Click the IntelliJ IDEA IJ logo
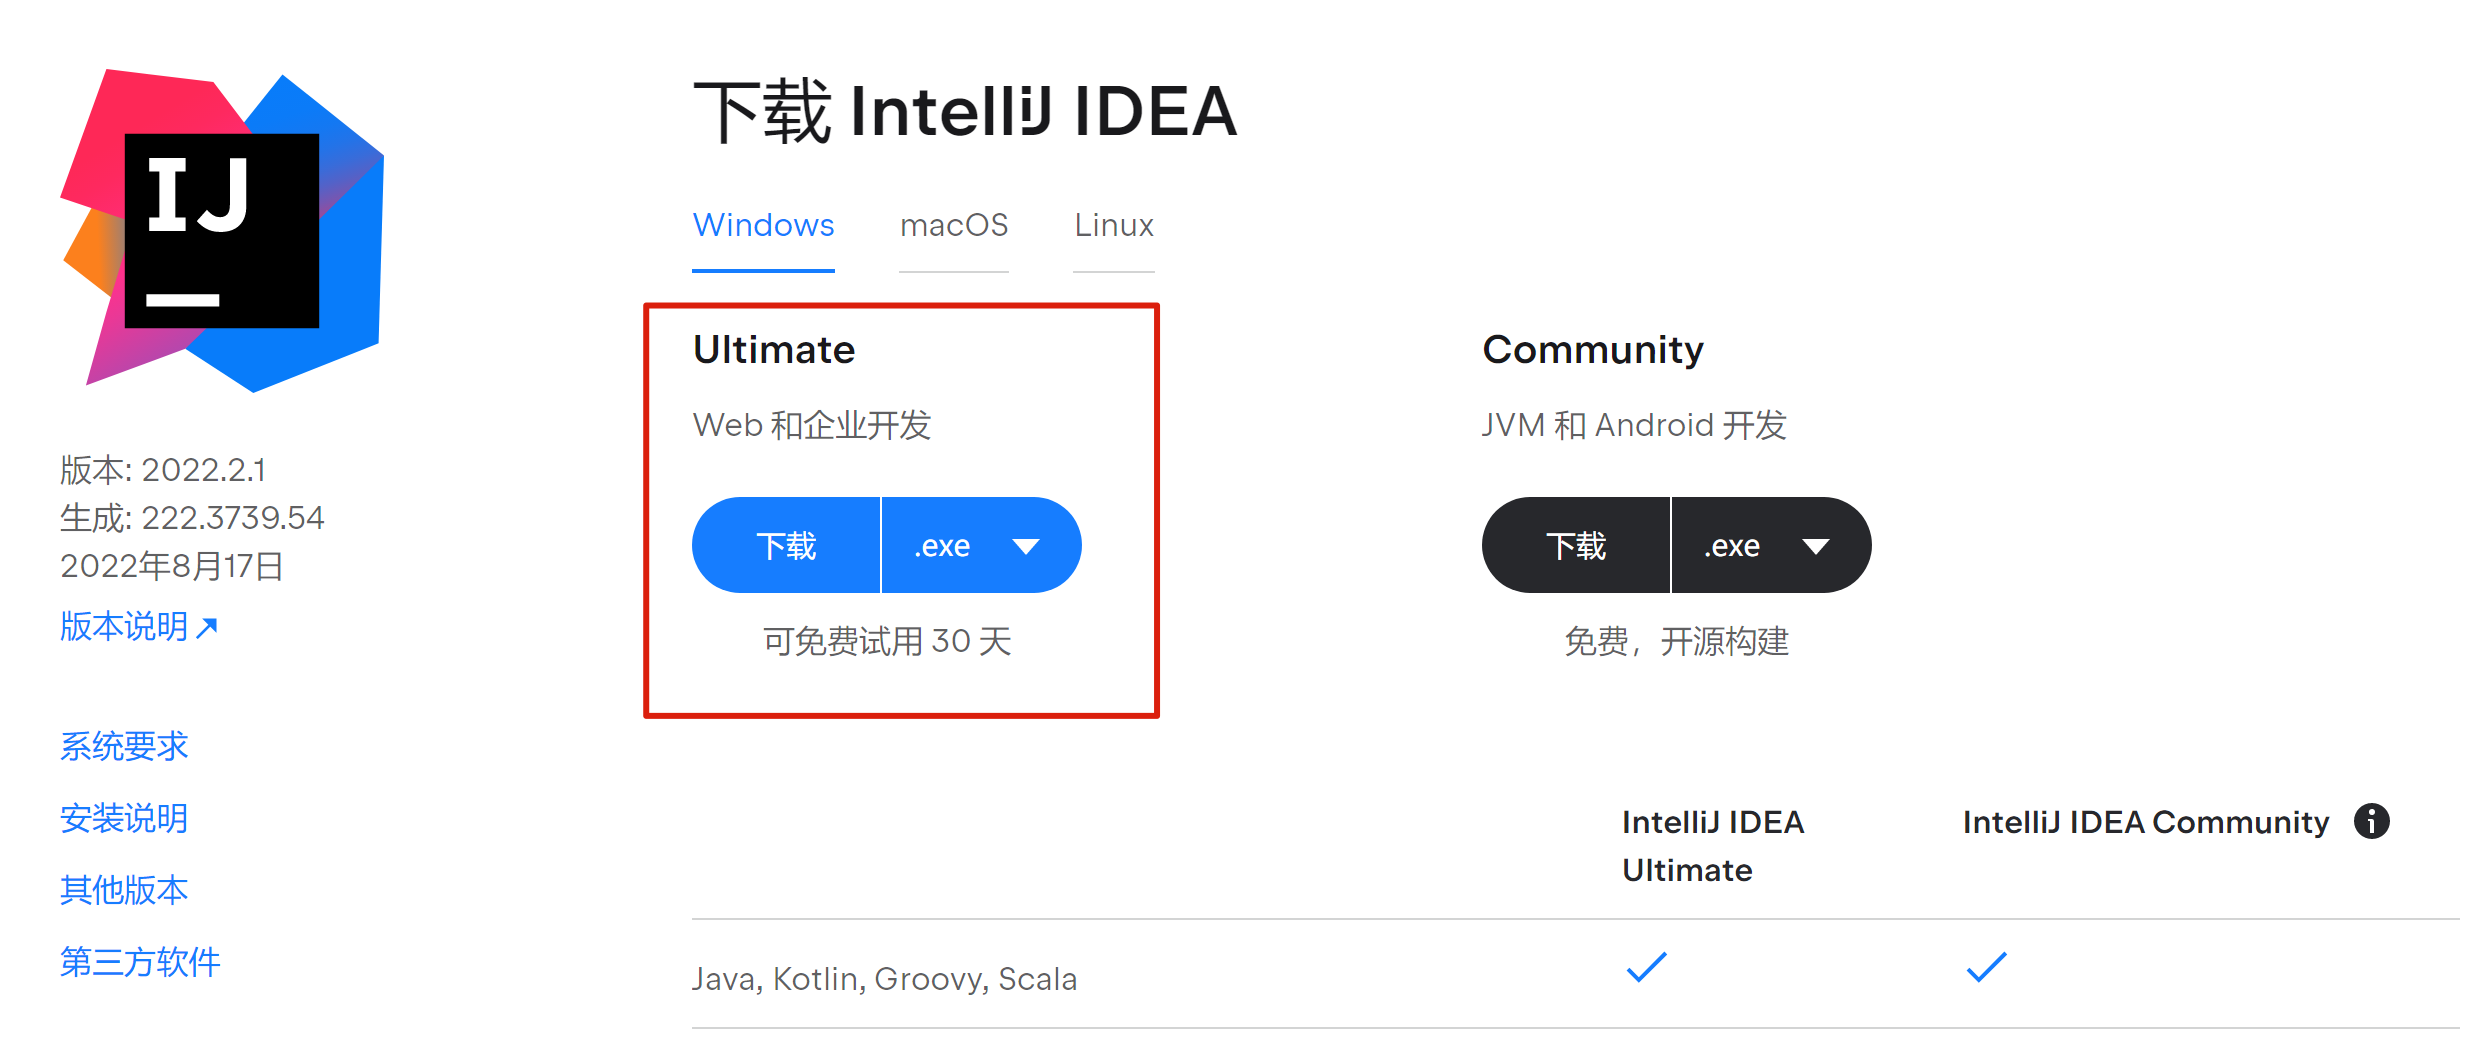The height and width of the screenshot is (1058, 2482). click(222, 230)
